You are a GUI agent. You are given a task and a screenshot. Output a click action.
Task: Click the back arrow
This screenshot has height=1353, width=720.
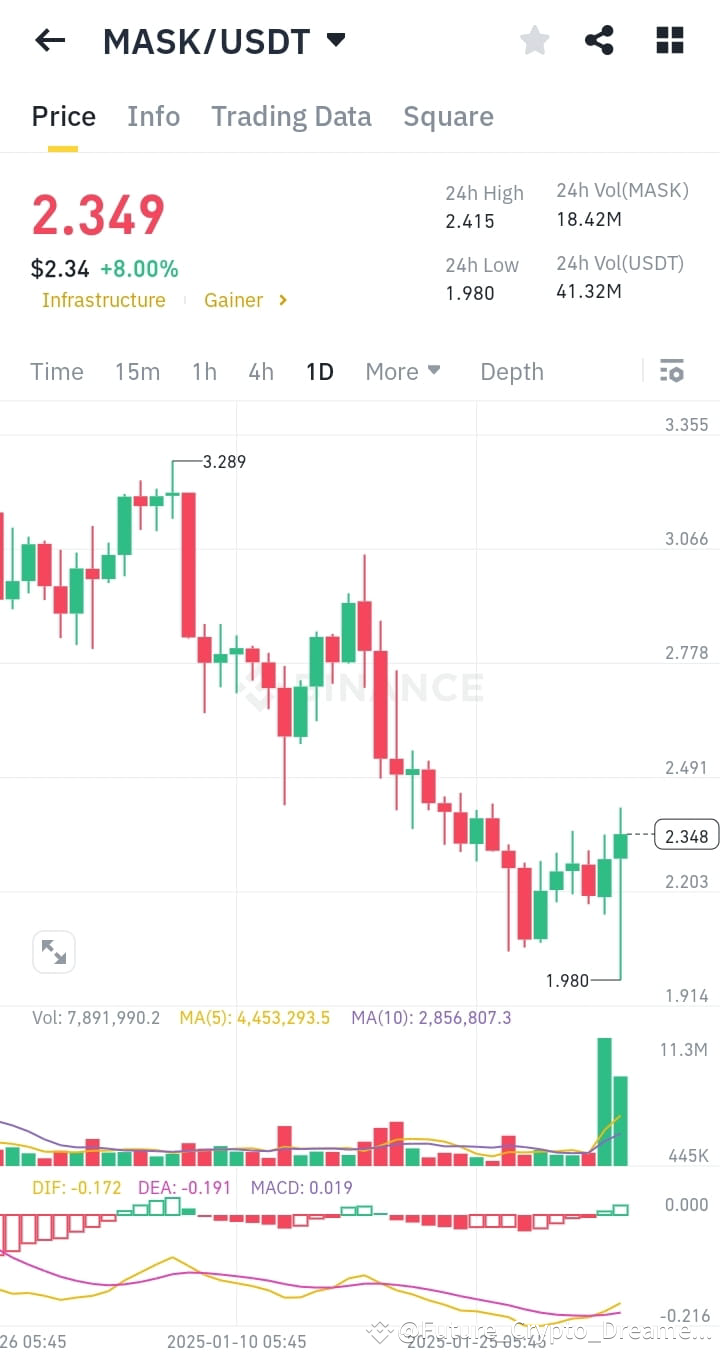pyautogui.click(x=50, y=40)
